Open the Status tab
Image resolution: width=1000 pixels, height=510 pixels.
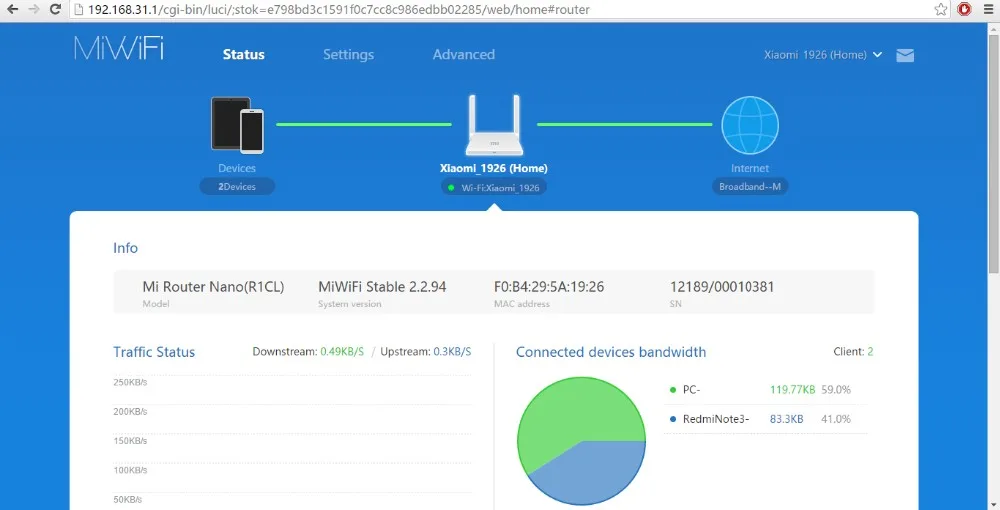(x=244, y=55)
